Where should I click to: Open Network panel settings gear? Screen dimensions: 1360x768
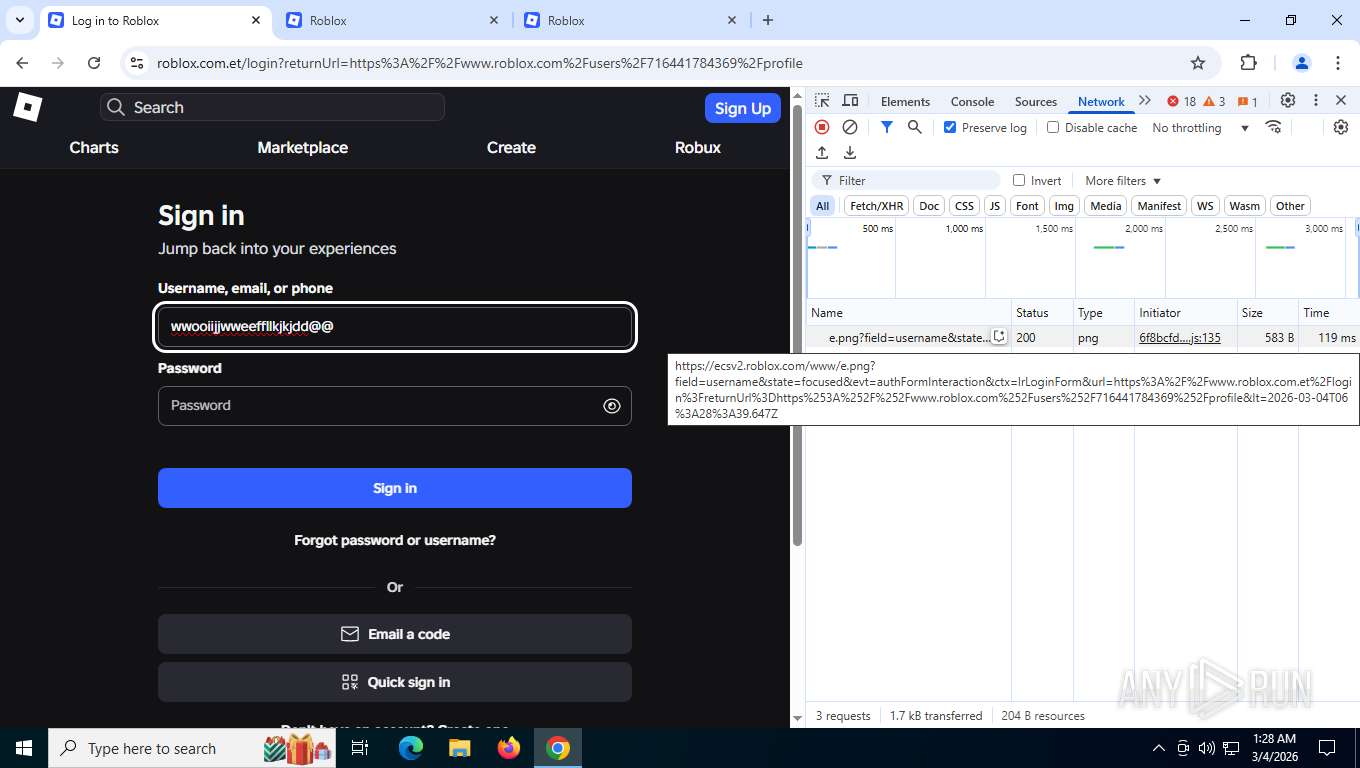click(x=1341, y=127)
